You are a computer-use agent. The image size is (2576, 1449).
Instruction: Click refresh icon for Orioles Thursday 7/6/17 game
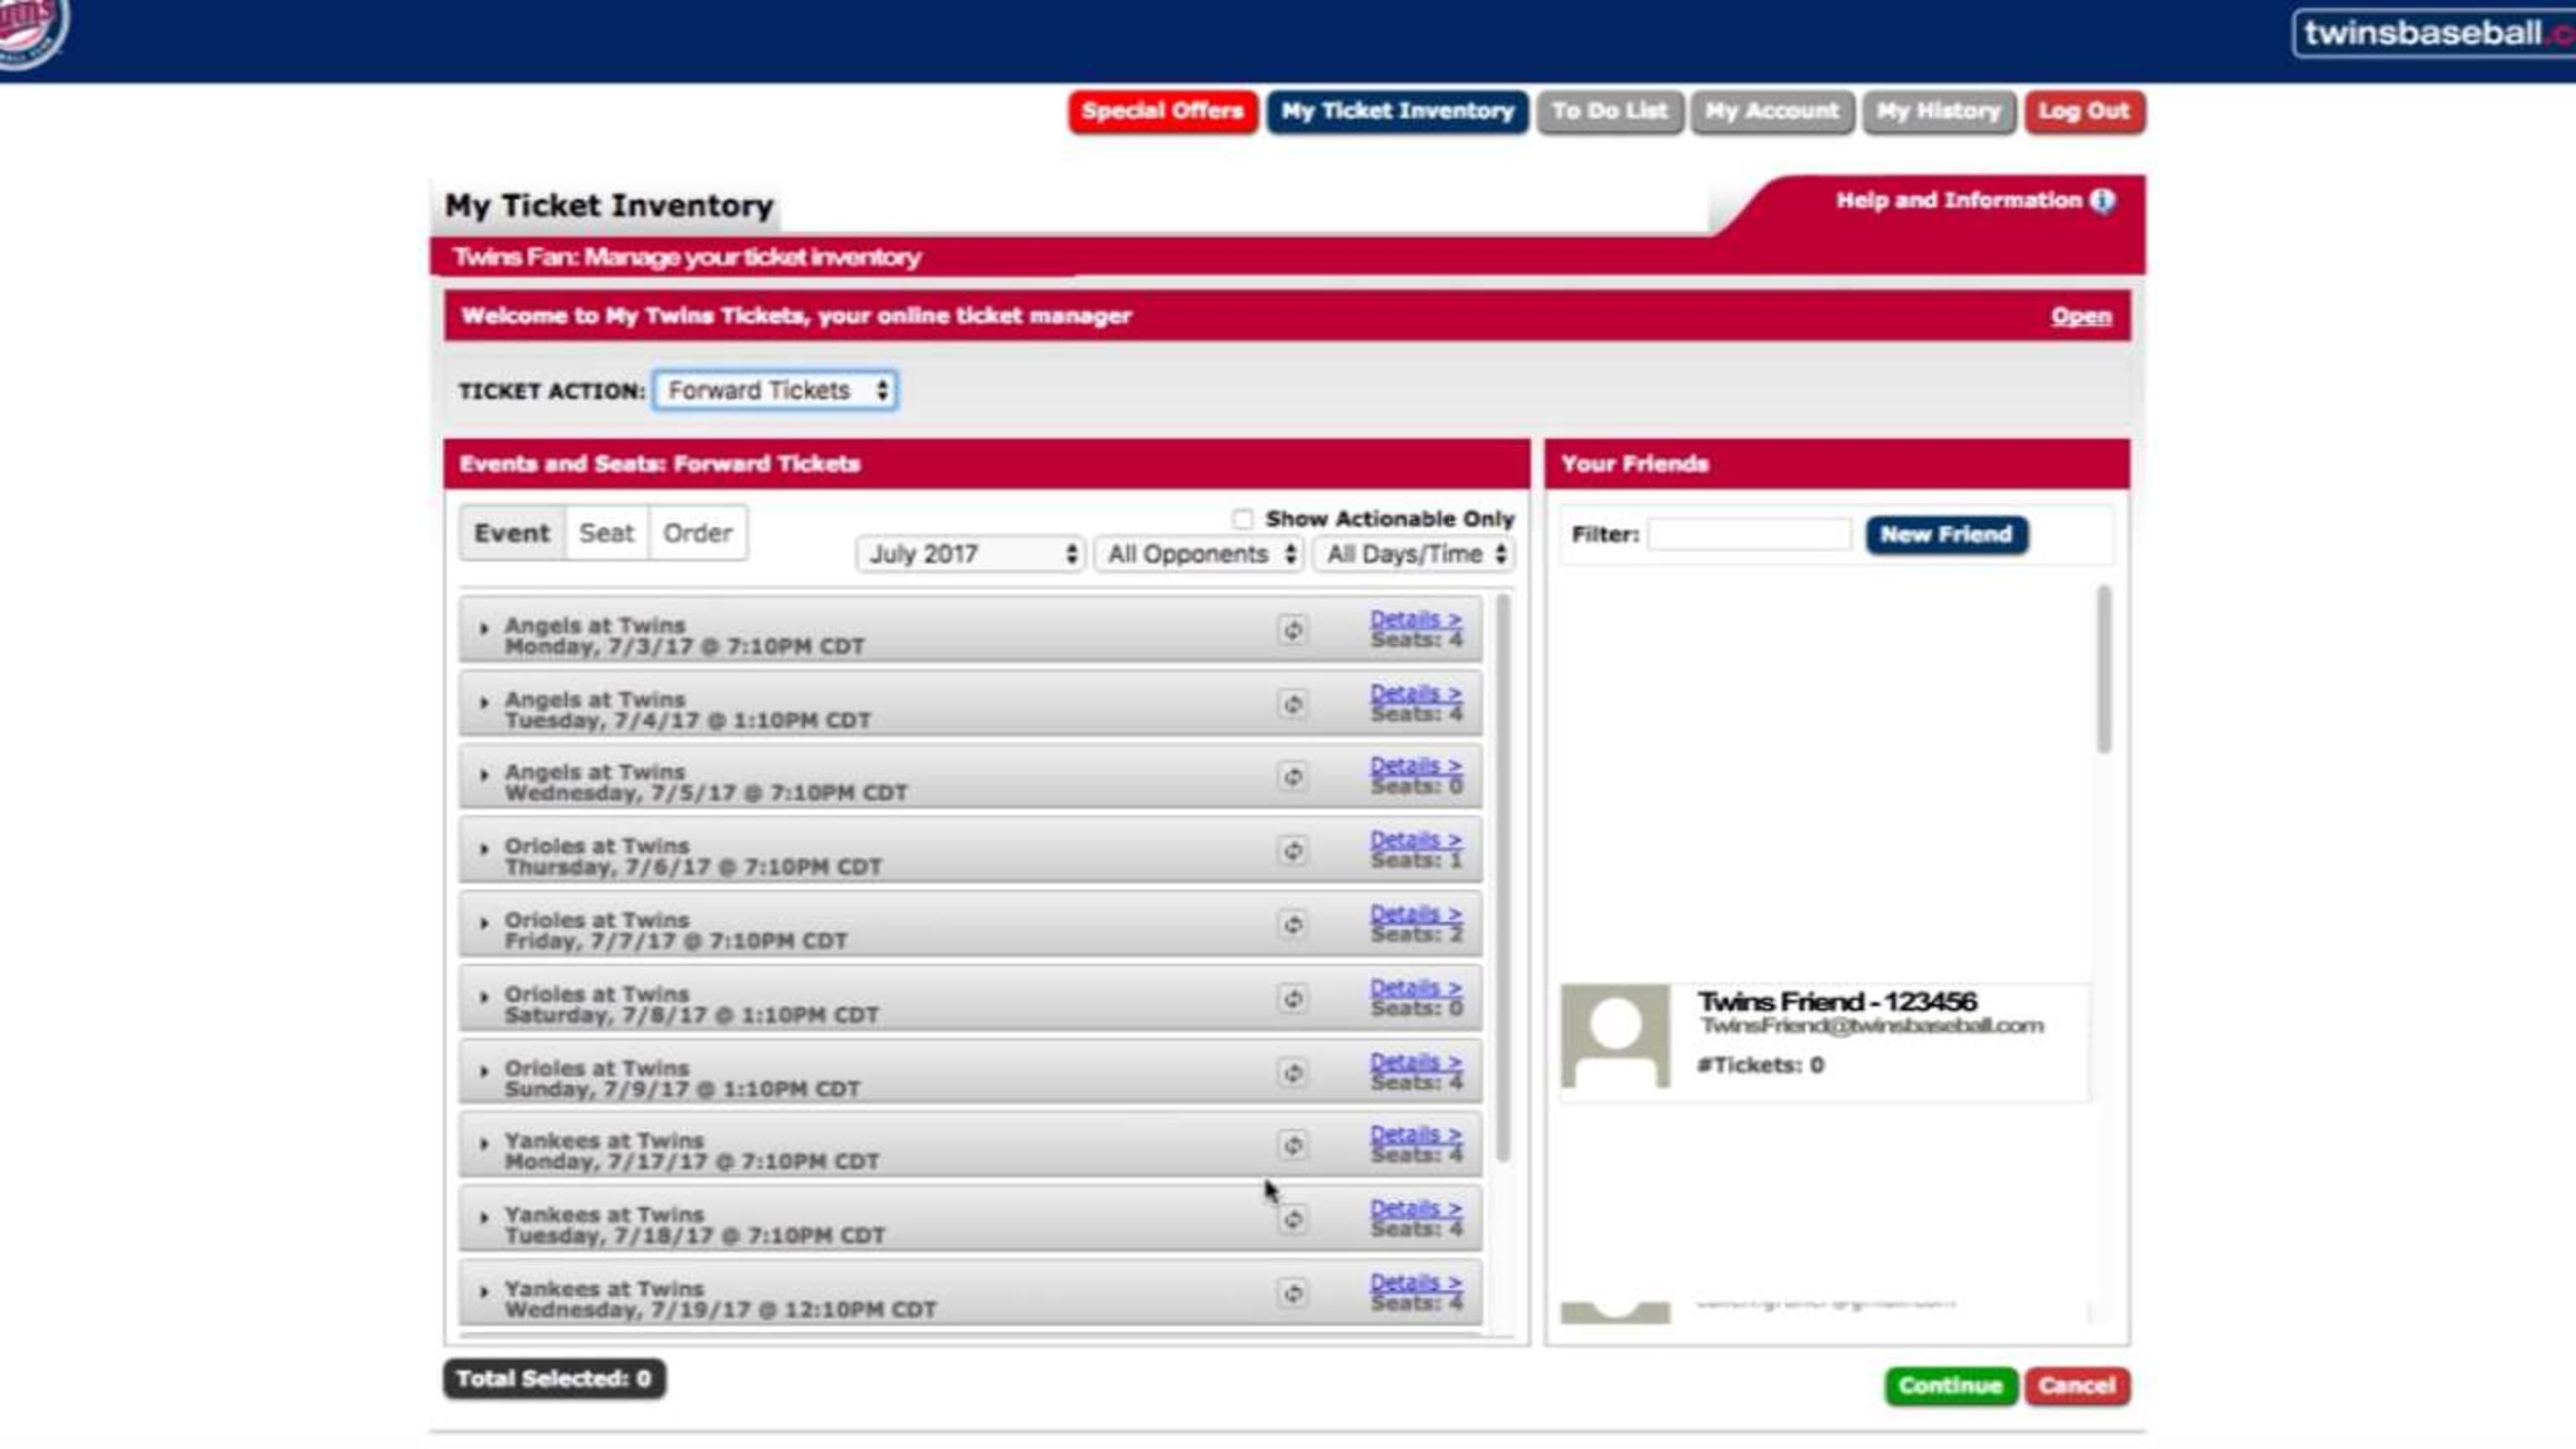1292,851
